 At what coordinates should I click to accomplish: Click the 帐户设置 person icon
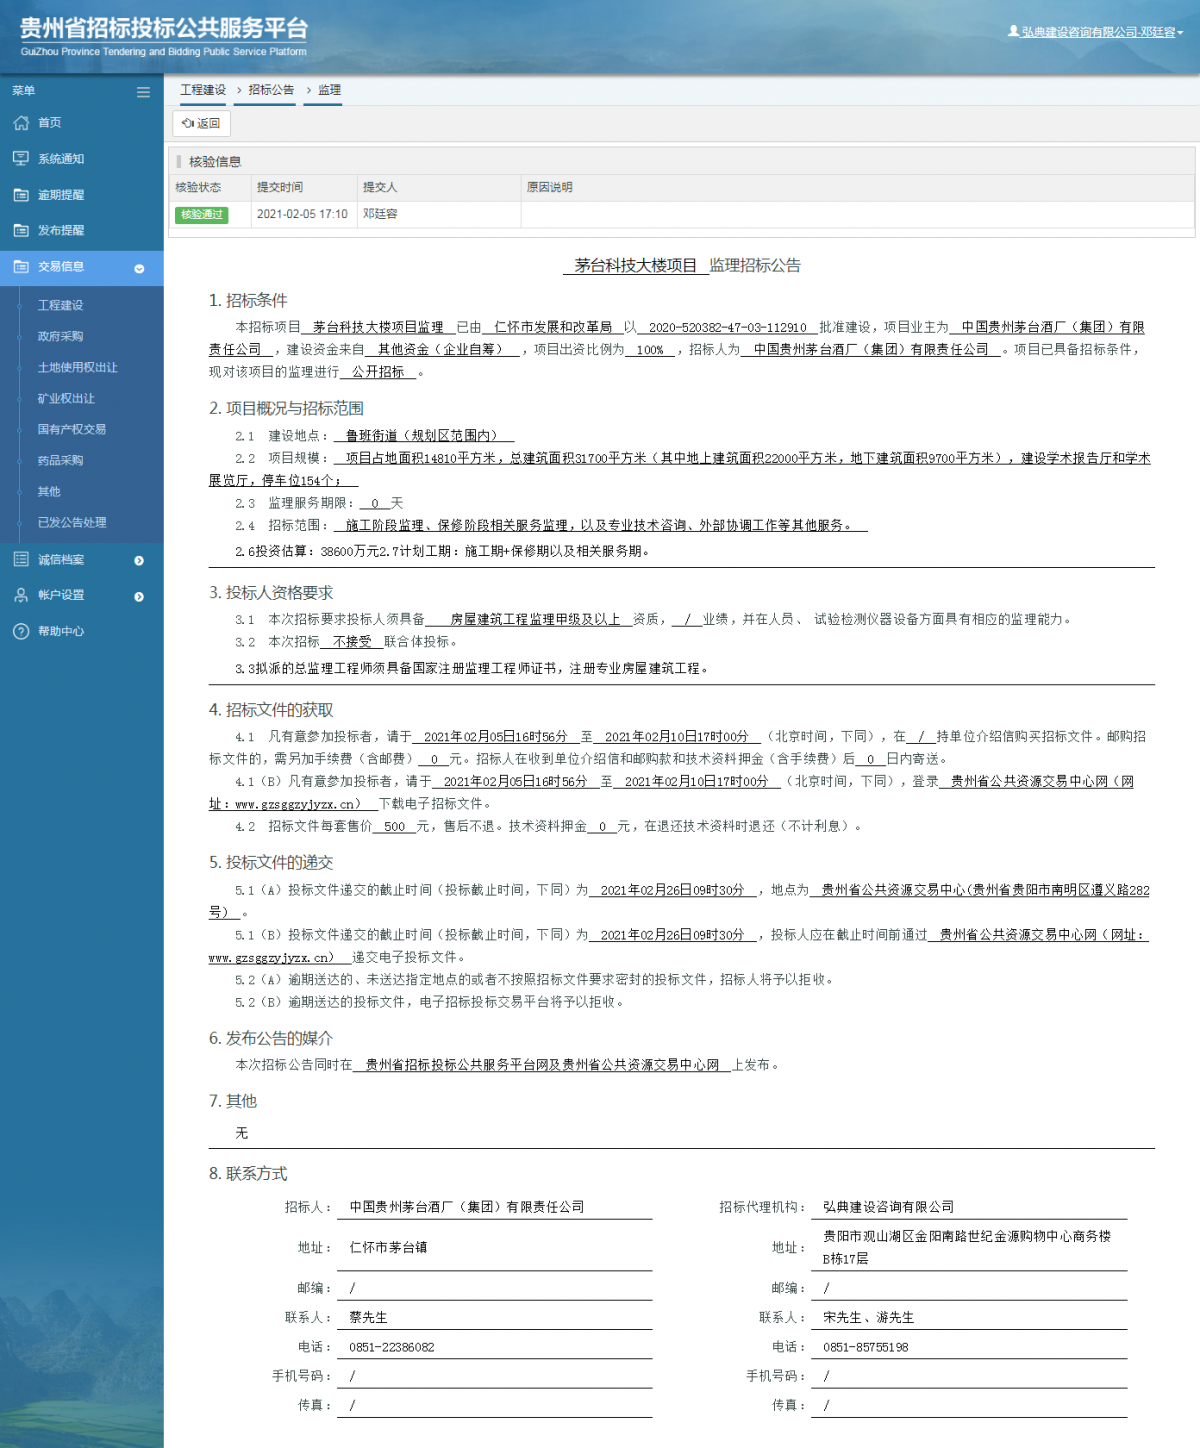coord(22,595)
